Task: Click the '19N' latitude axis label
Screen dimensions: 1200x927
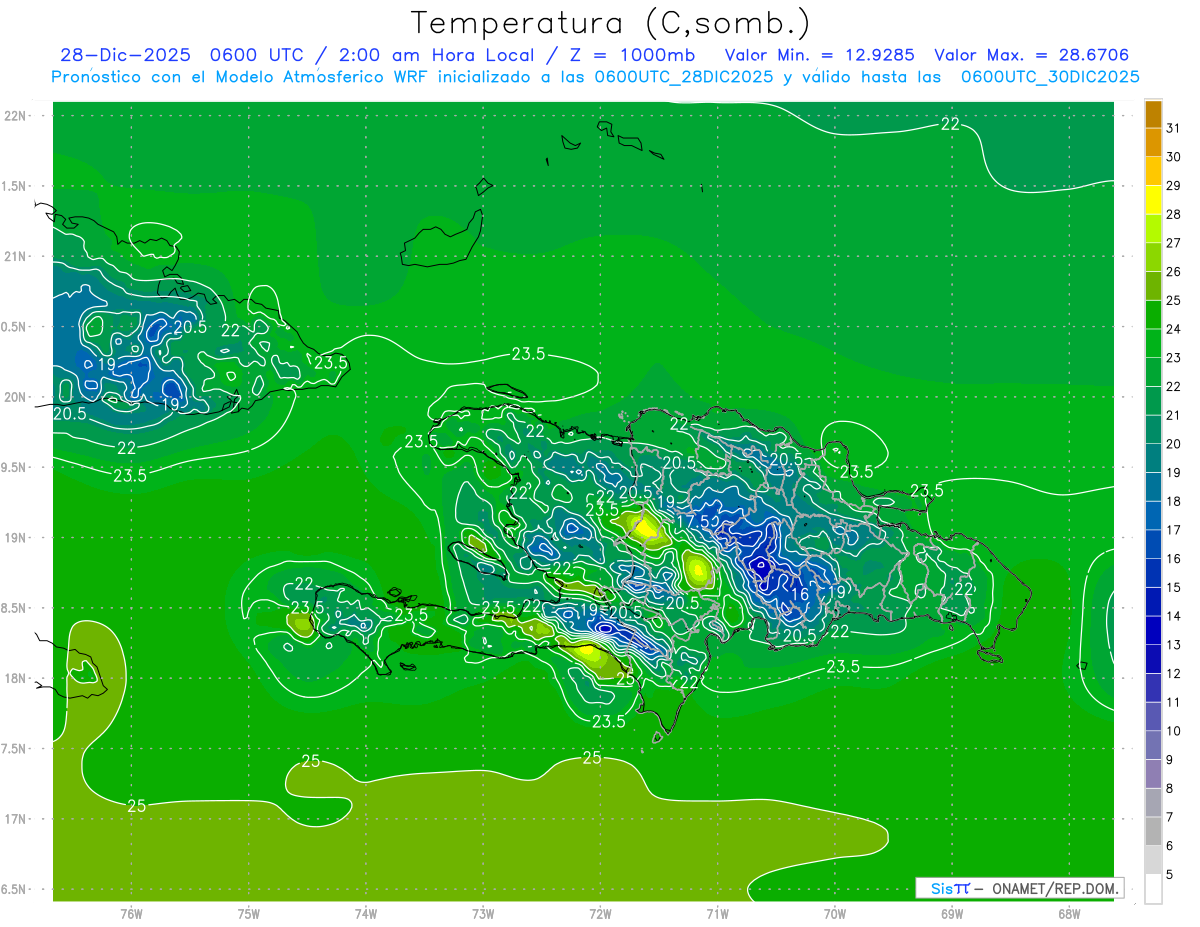Action: [15, 538]
